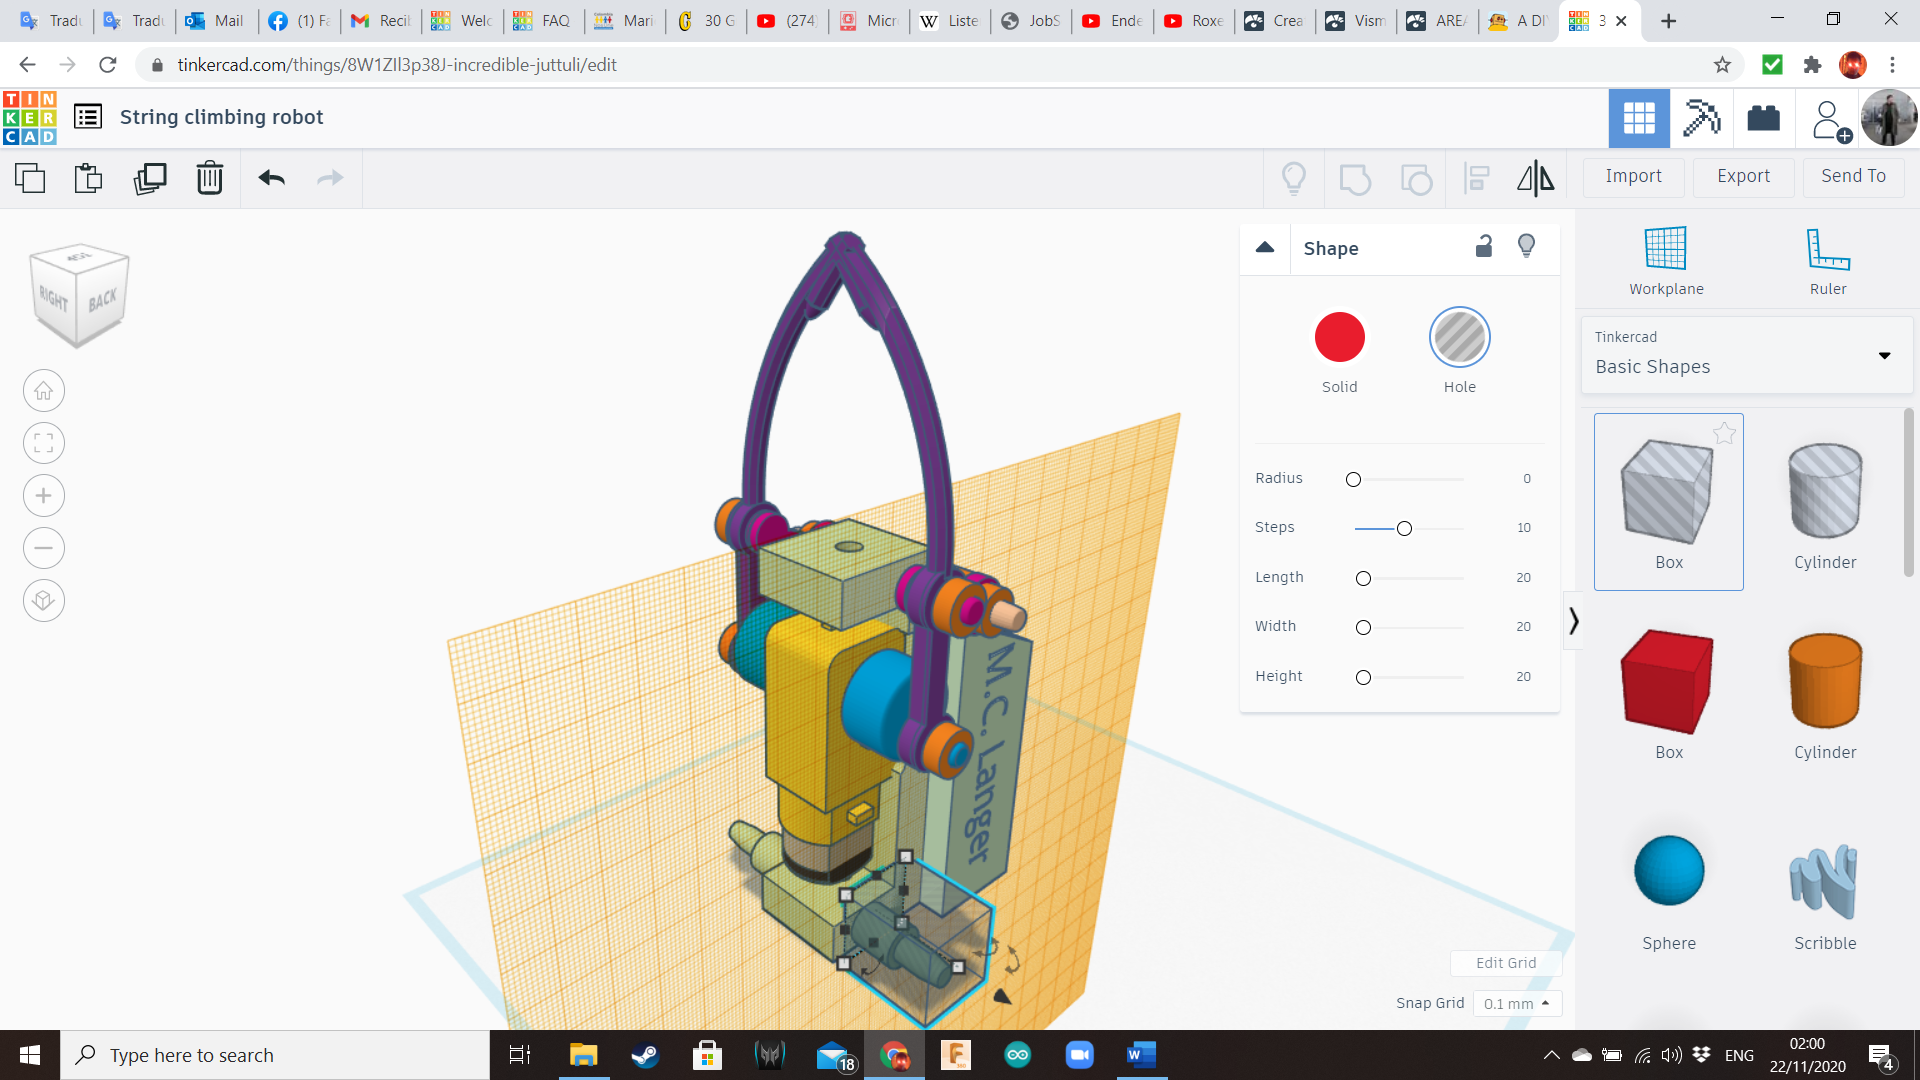Switch to the JobS browser tab
The image size is (1920, 1080).
coord(1033,21)
